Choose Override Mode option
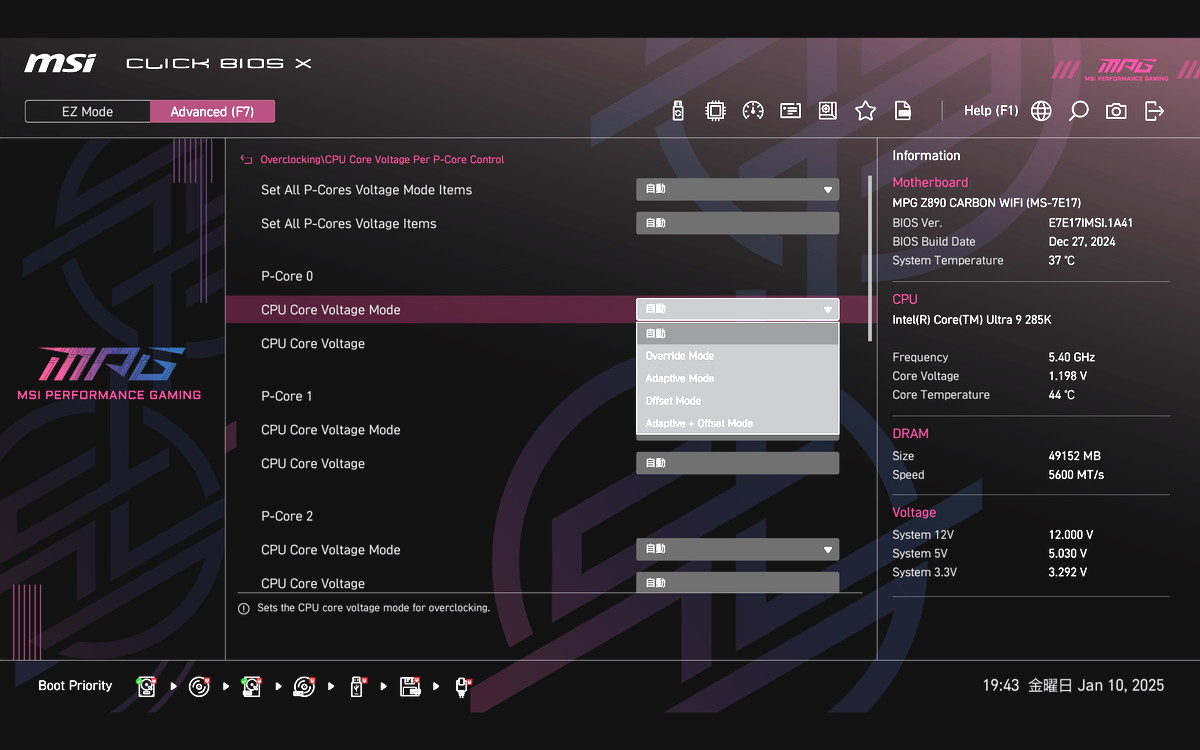The image size is (1200, 750). click(738, 356)
